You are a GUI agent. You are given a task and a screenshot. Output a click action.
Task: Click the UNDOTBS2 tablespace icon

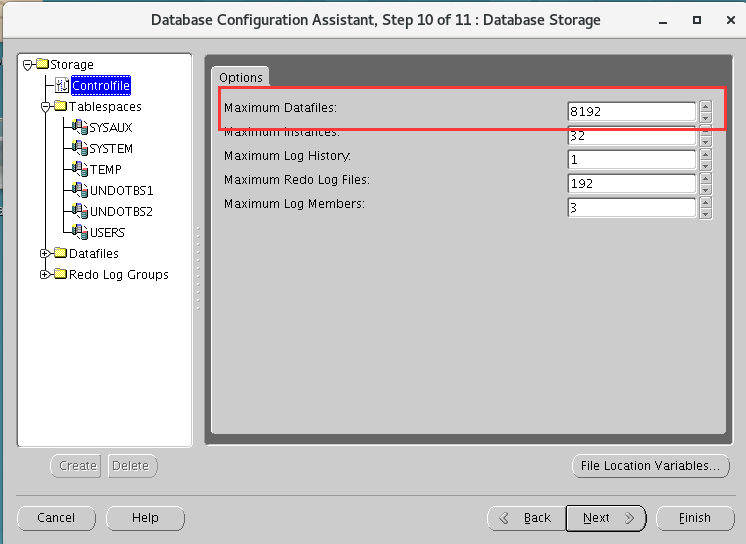pyautogui.click(x=80, y=212)
